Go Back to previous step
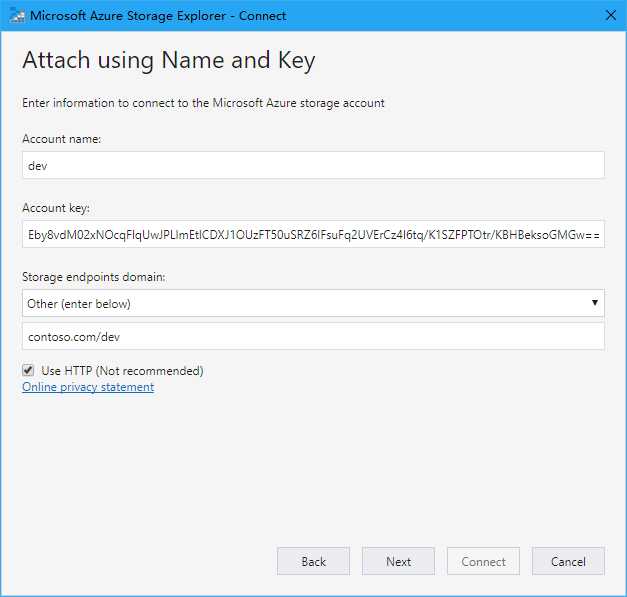 click(x=313, y=561)
